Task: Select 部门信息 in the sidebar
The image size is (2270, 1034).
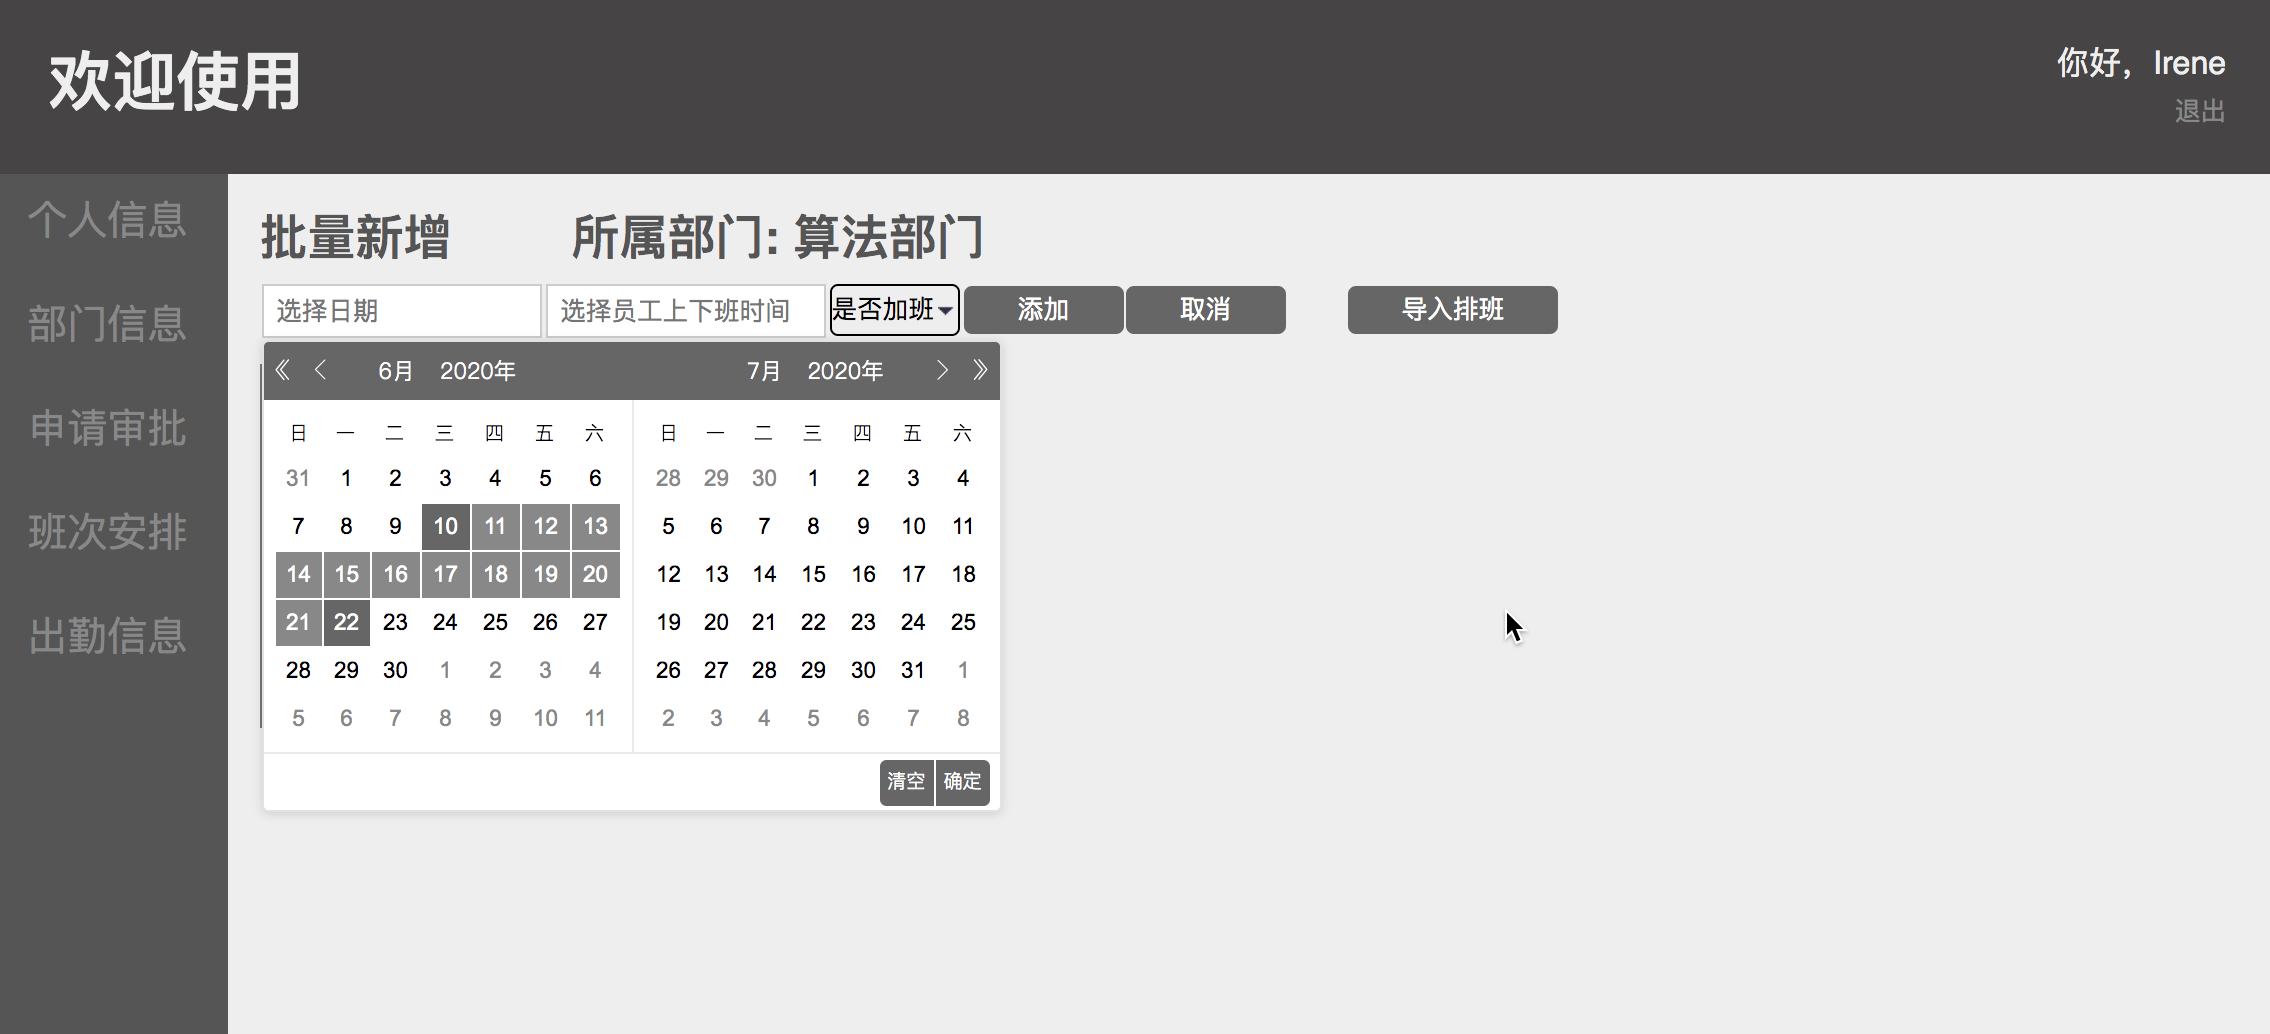Action: click(x=107, y=324)
